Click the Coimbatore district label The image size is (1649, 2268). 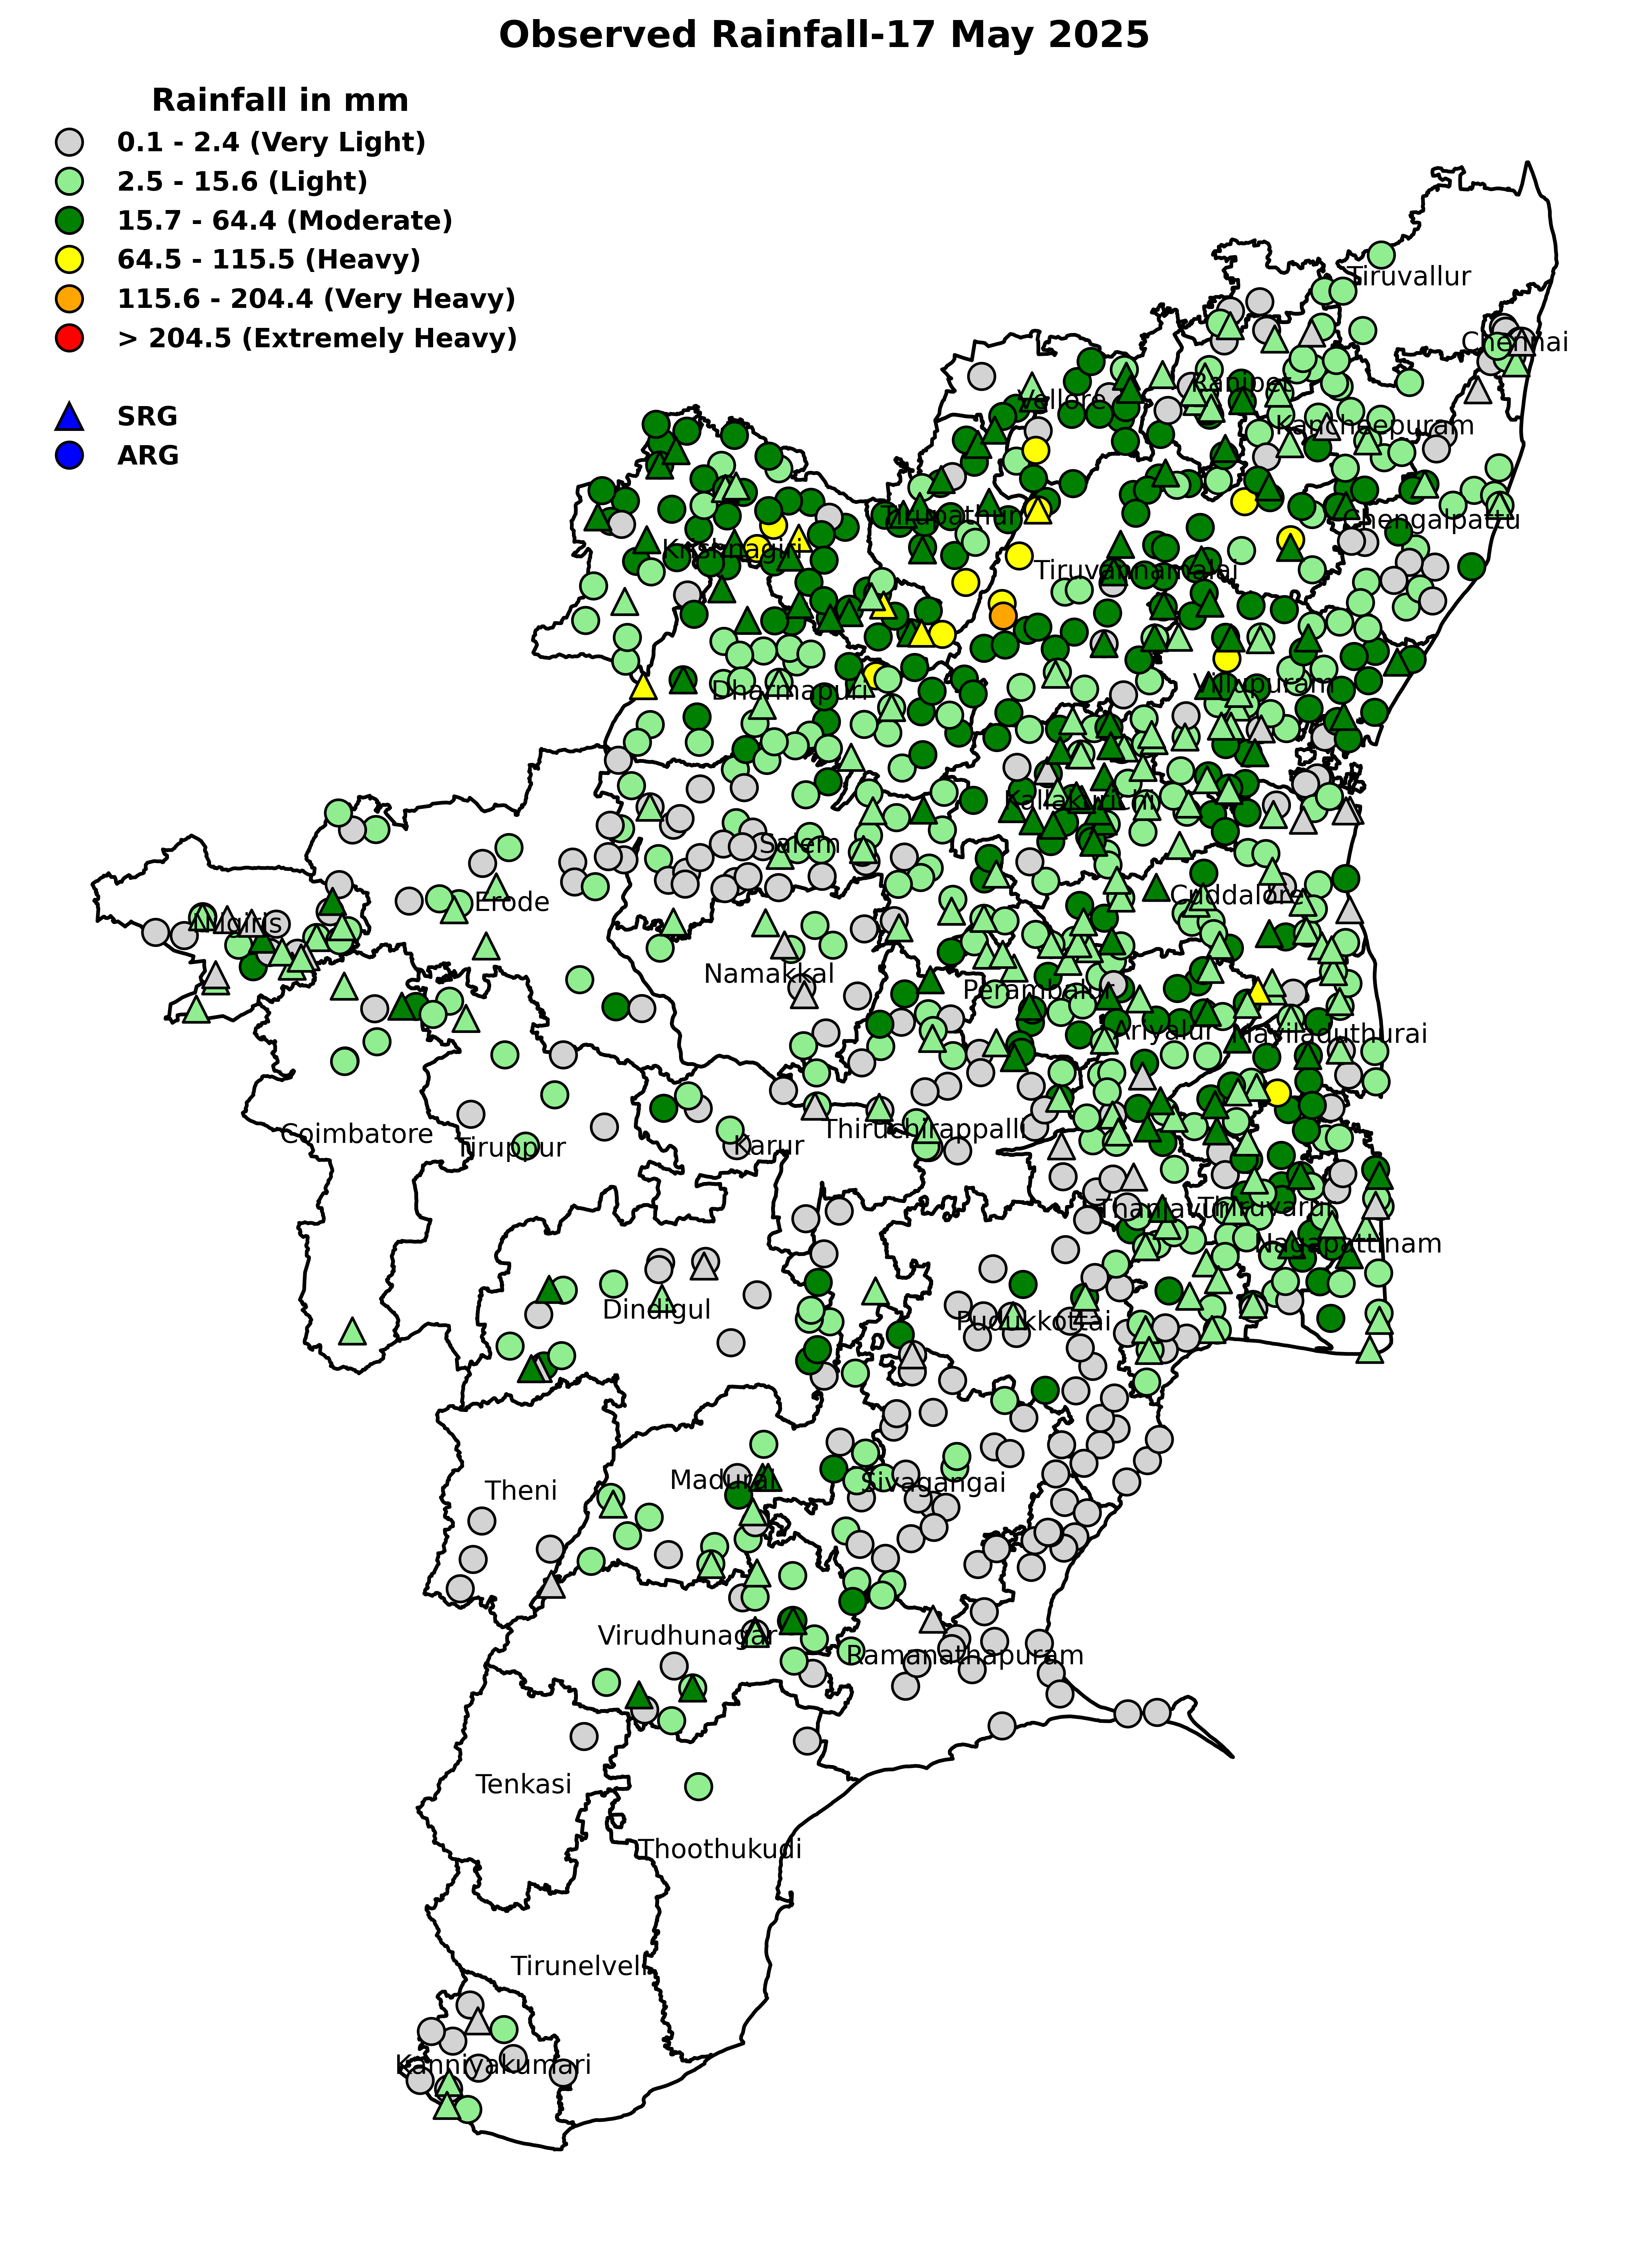357,1134
